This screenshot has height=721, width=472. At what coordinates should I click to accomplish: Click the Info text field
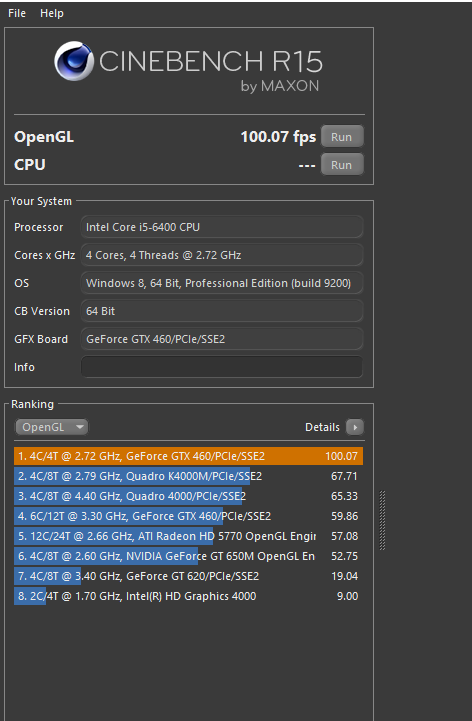pyautogui.click(x=222, y=367)
